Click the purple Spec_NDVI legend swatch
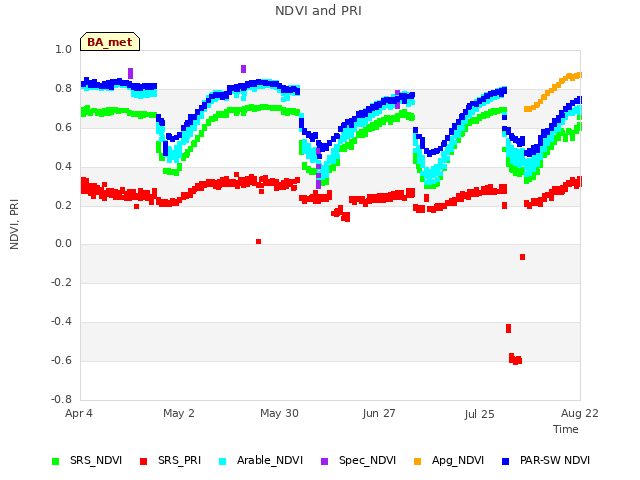The width and height of the screenshot is (640, 480). (x=324, y=461)
